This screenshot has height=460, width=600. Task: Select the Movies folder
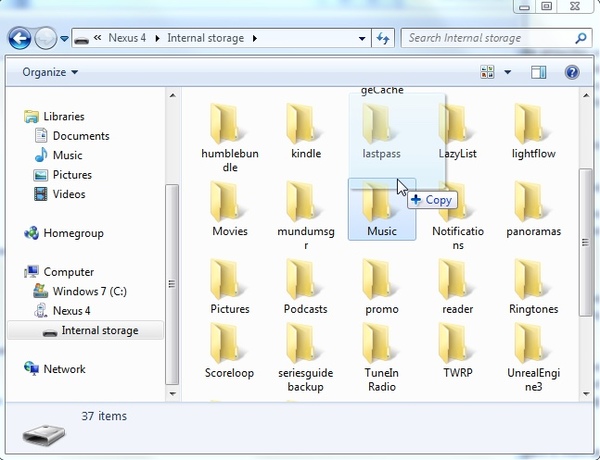point(230,210)
